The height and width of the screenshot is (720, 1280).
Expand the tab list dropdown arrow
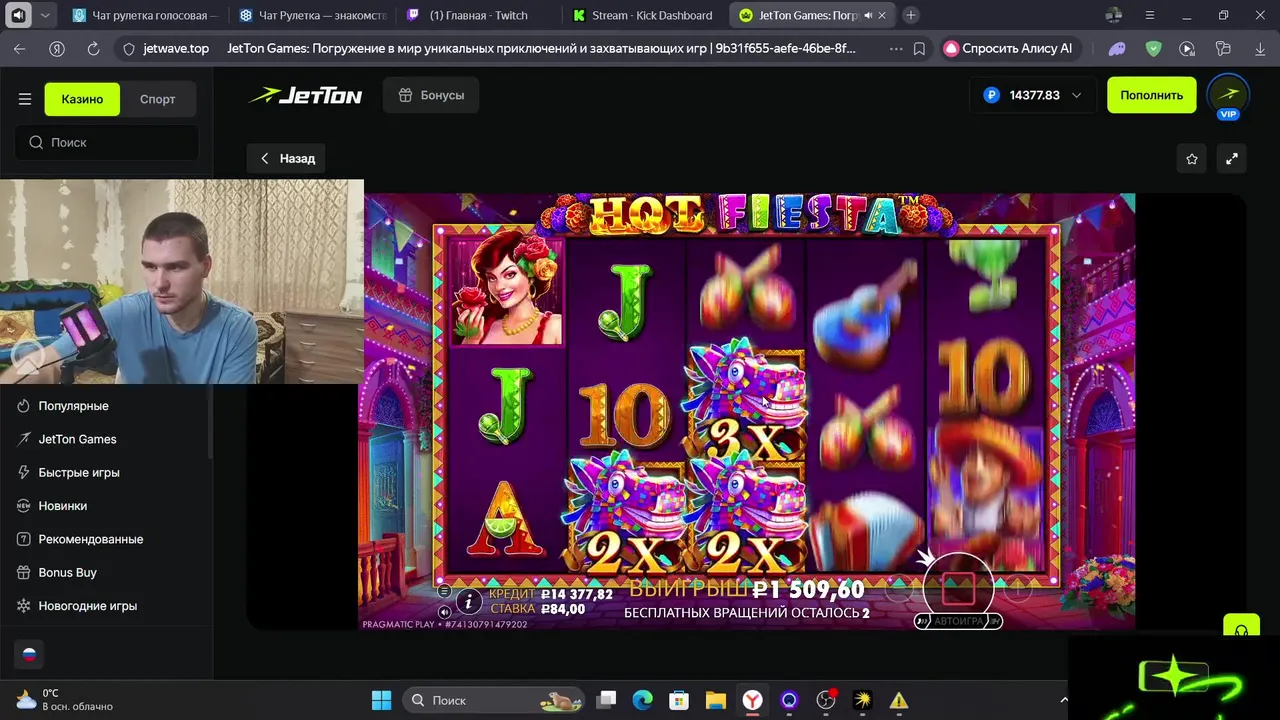(47, 15)
